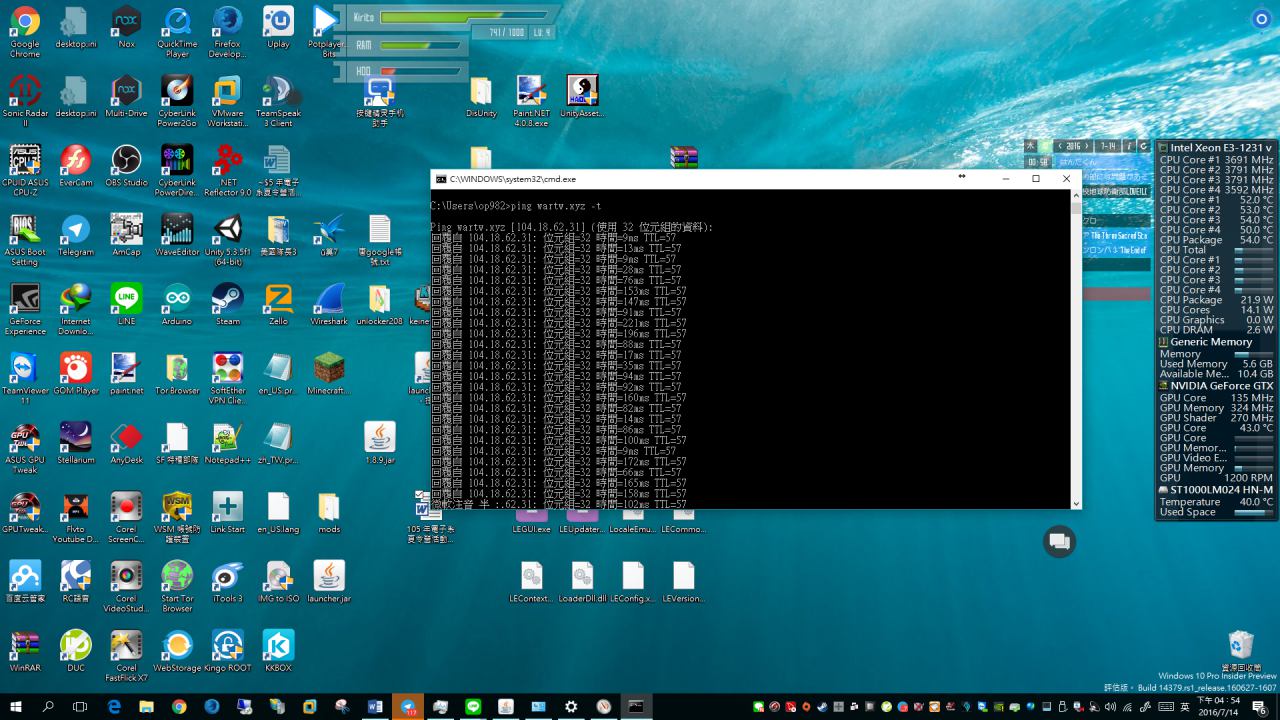Launch Steam from the desktop
This screenshot has height=720, width=1280.
coord(227,300)
